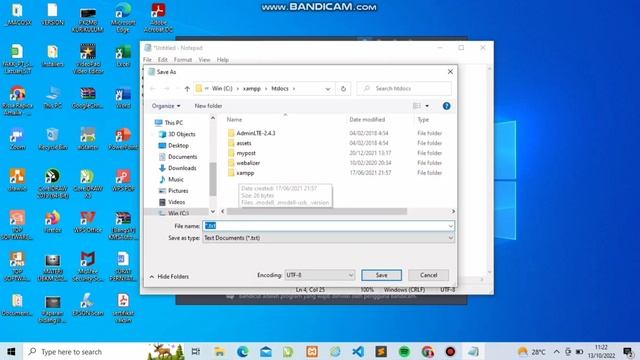This screenshot has width=640, height=360.
Task: Create a New folder in htdocs
Action: [208, 106]
